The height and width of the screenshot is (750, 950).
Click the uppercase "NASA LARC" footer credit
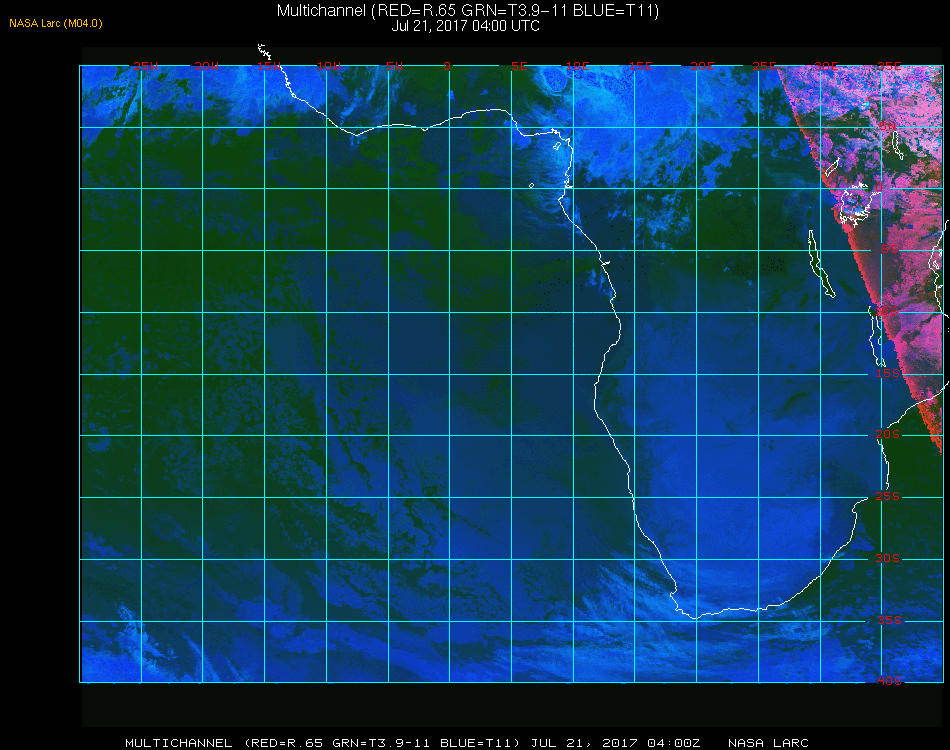click(768, 743)
